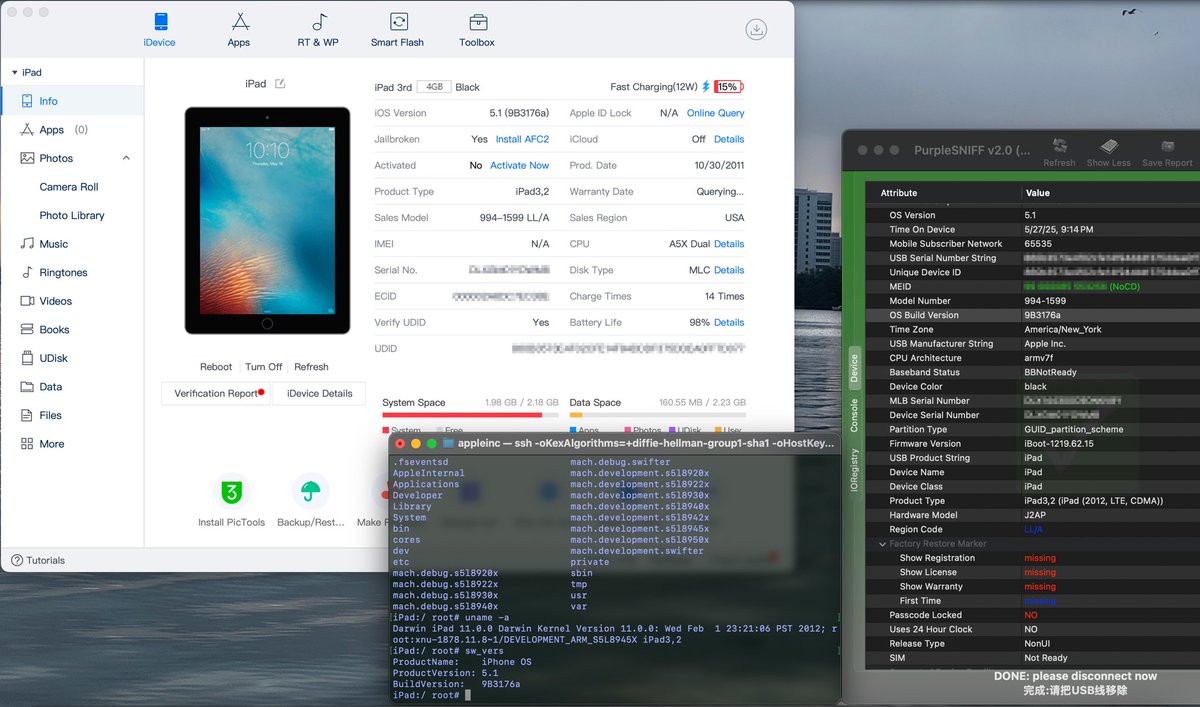Switch to Device tab in PurpleSNIFF

click(854, 369)
